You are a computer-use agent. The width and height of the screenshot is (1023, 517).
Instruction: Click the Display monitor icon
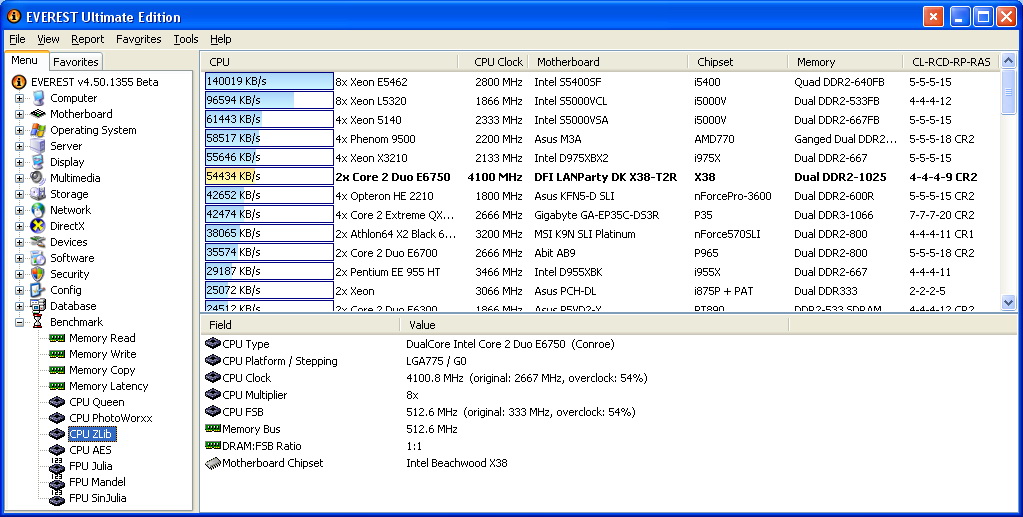pos(38,162)
